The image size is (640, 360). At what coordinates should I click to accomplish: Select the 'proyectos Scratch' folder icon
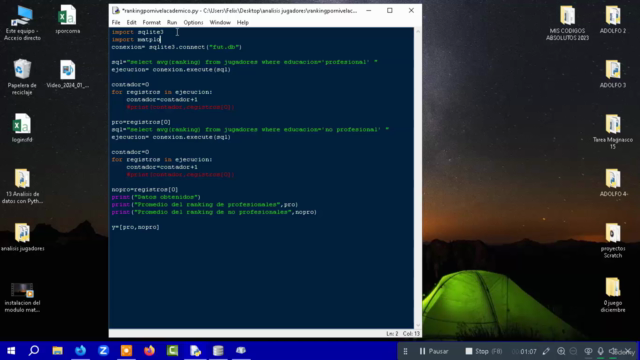(613, 240)
